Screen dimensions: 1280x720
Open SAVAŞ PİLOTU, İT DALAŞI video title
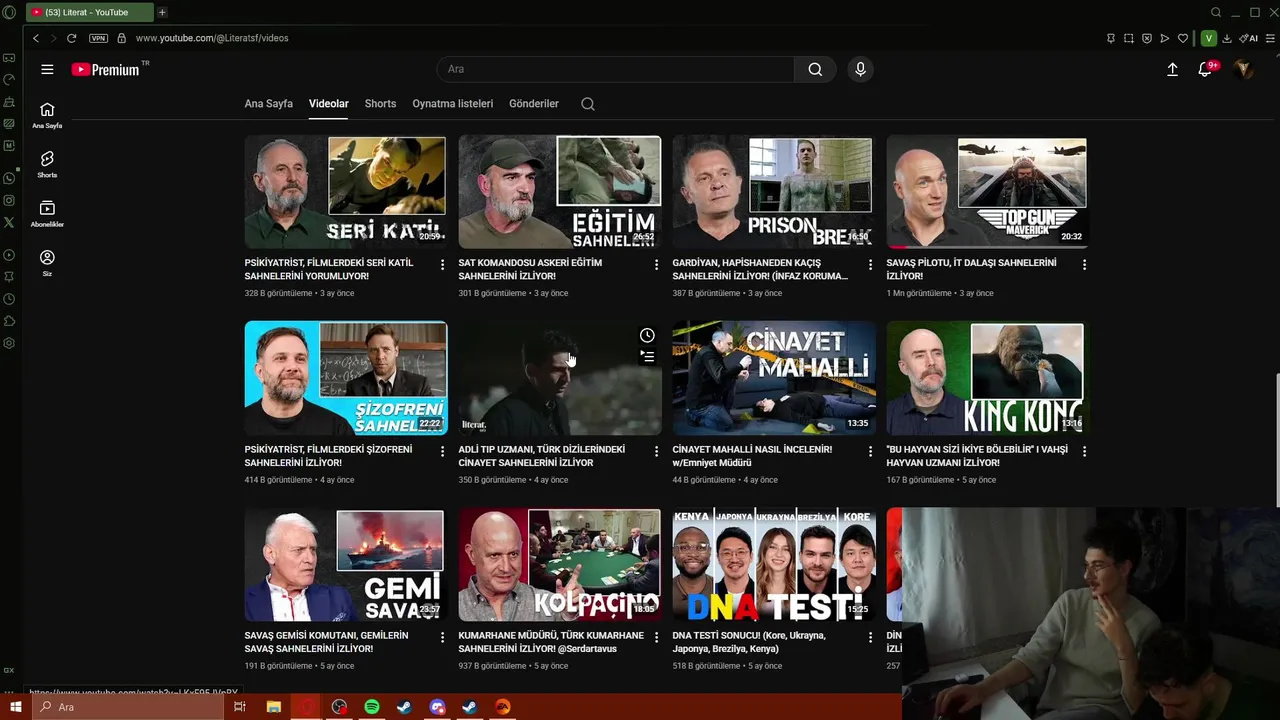click(x=971, y=269)
